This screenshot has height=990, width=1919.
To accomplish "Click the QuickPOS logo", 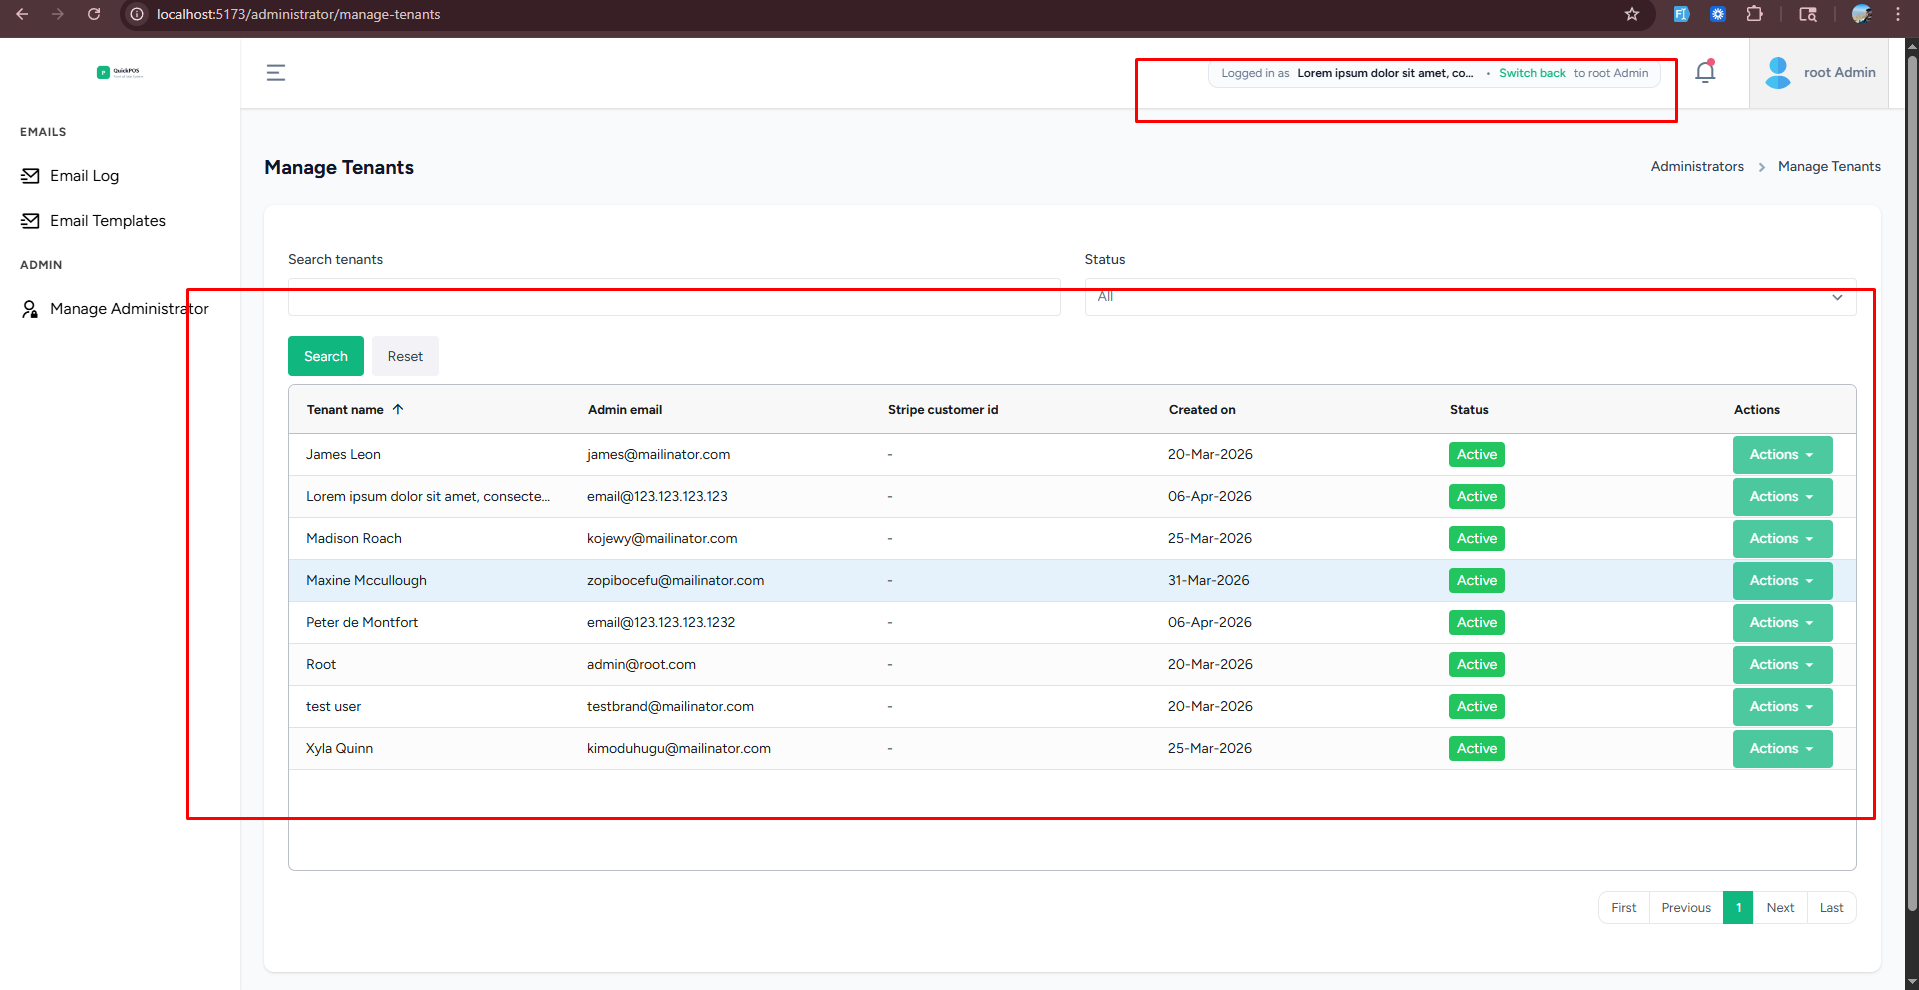I will pyautogui.click(x=120, y=72).
